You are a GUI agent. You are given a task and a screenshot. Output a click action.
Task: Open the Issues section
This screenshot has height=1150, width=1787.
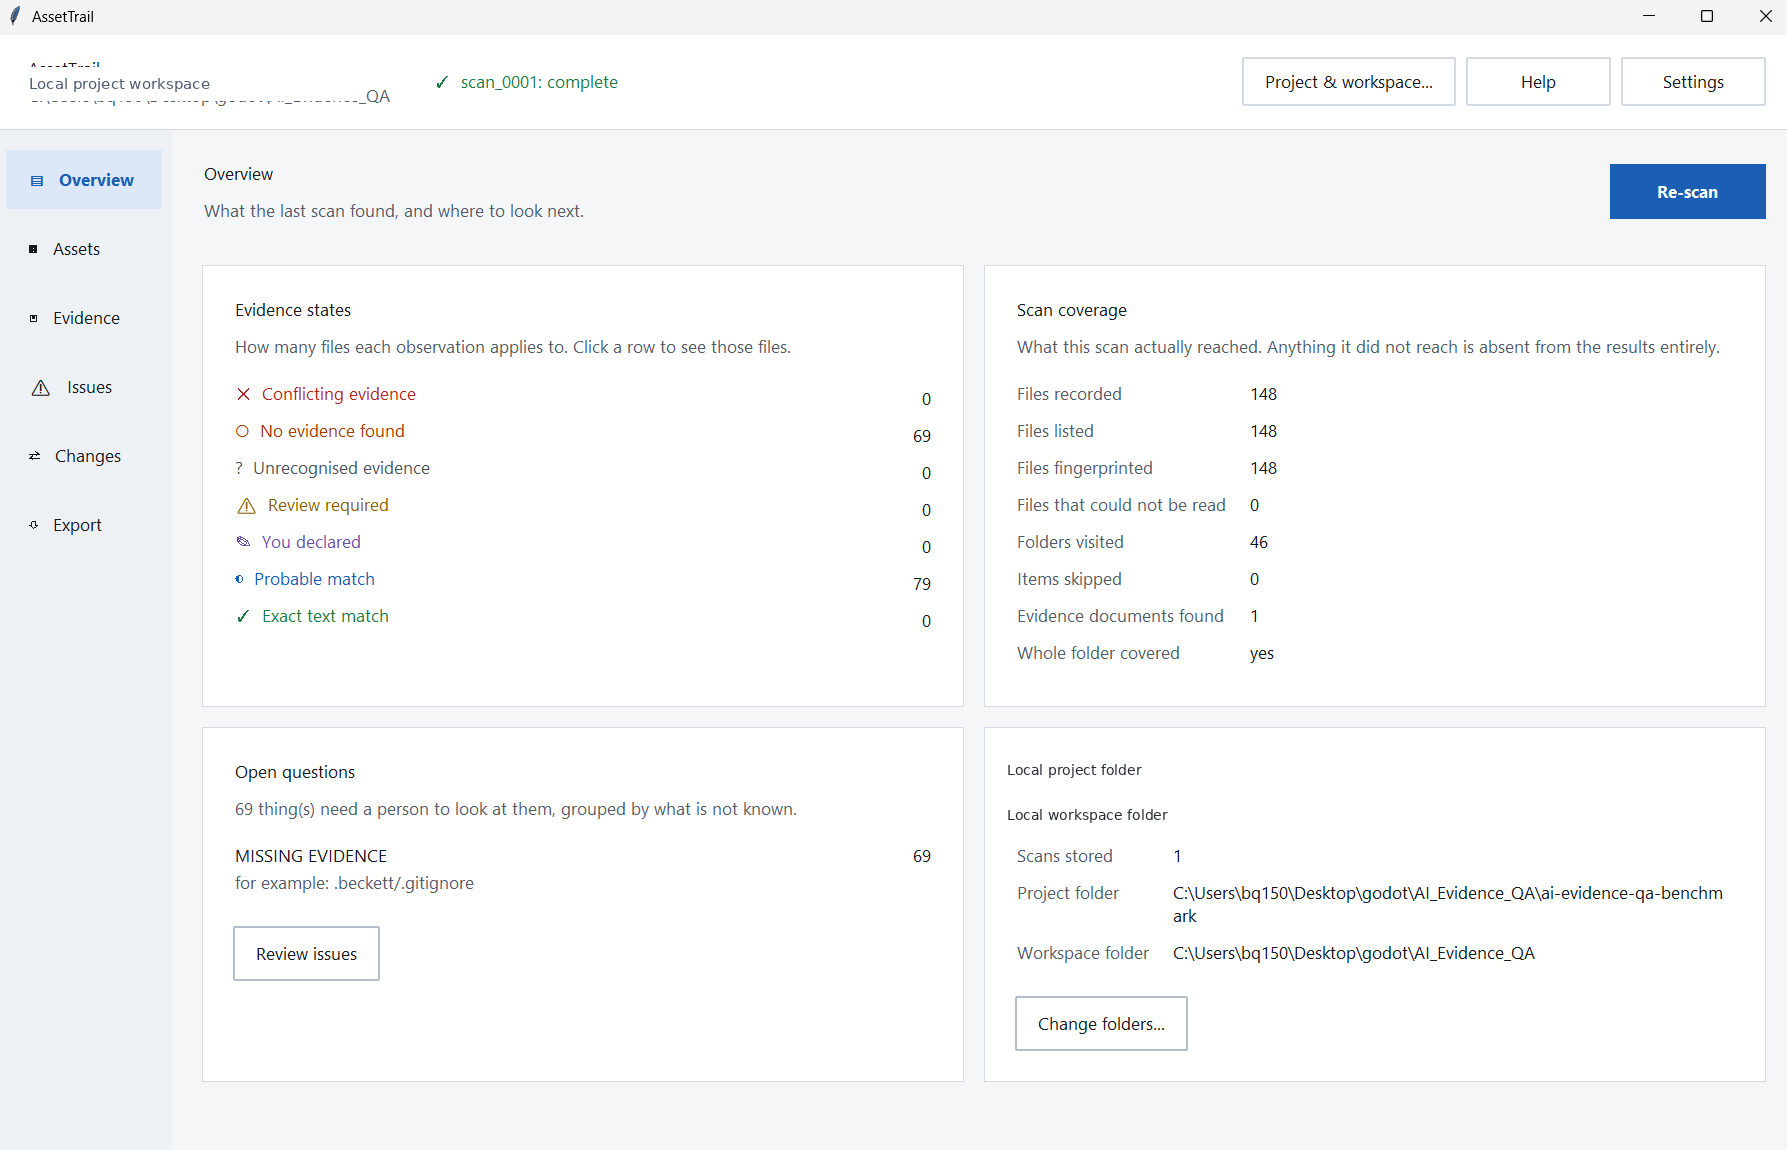pos(84,387)
